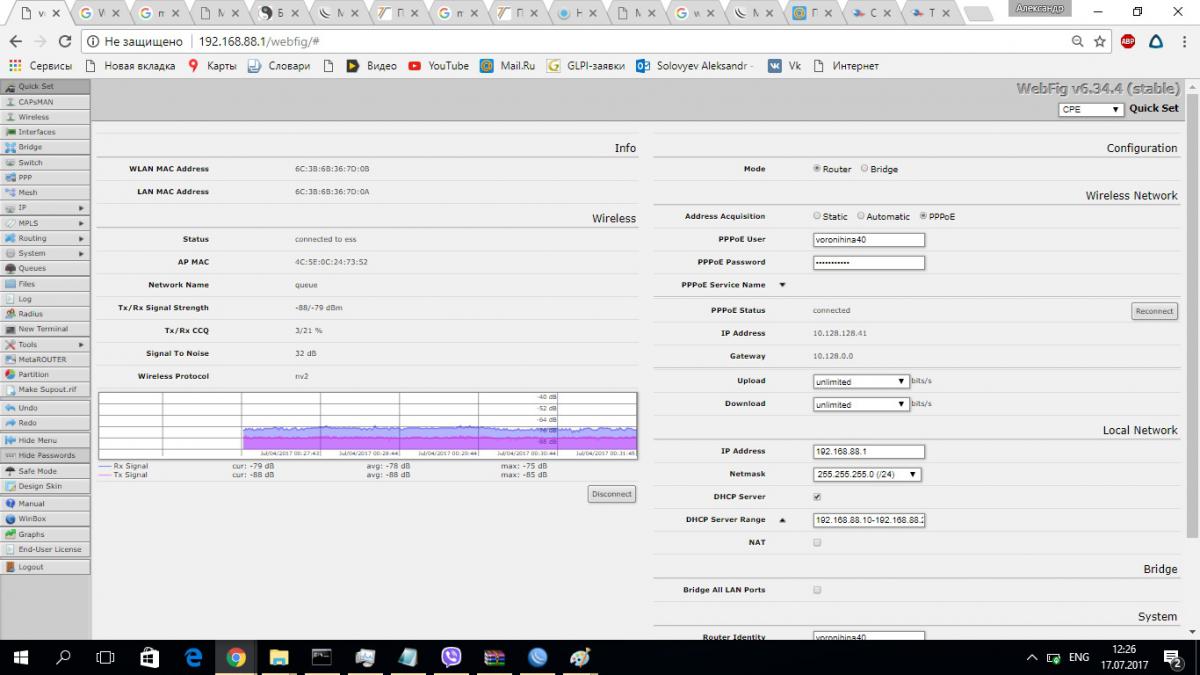Open the Upload speed dropdown

point(860,381)
